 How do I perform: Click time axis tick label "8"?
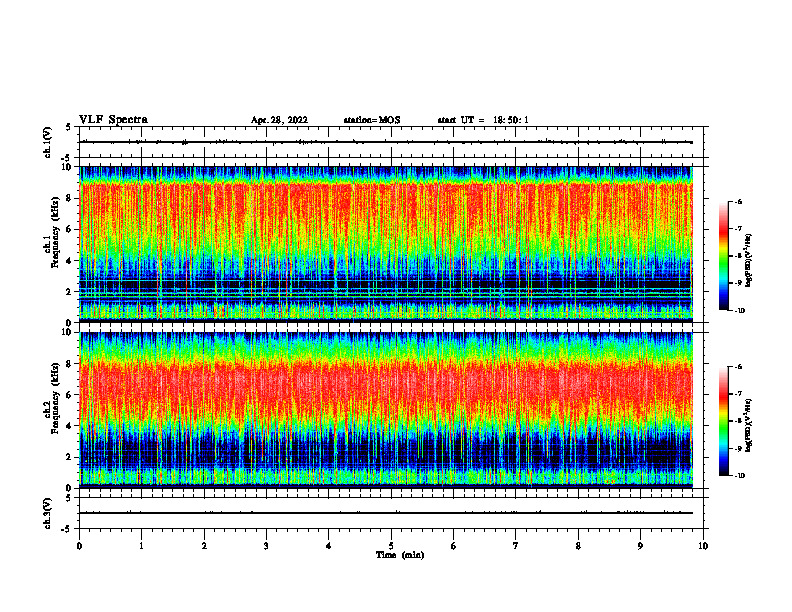[578, 546]
